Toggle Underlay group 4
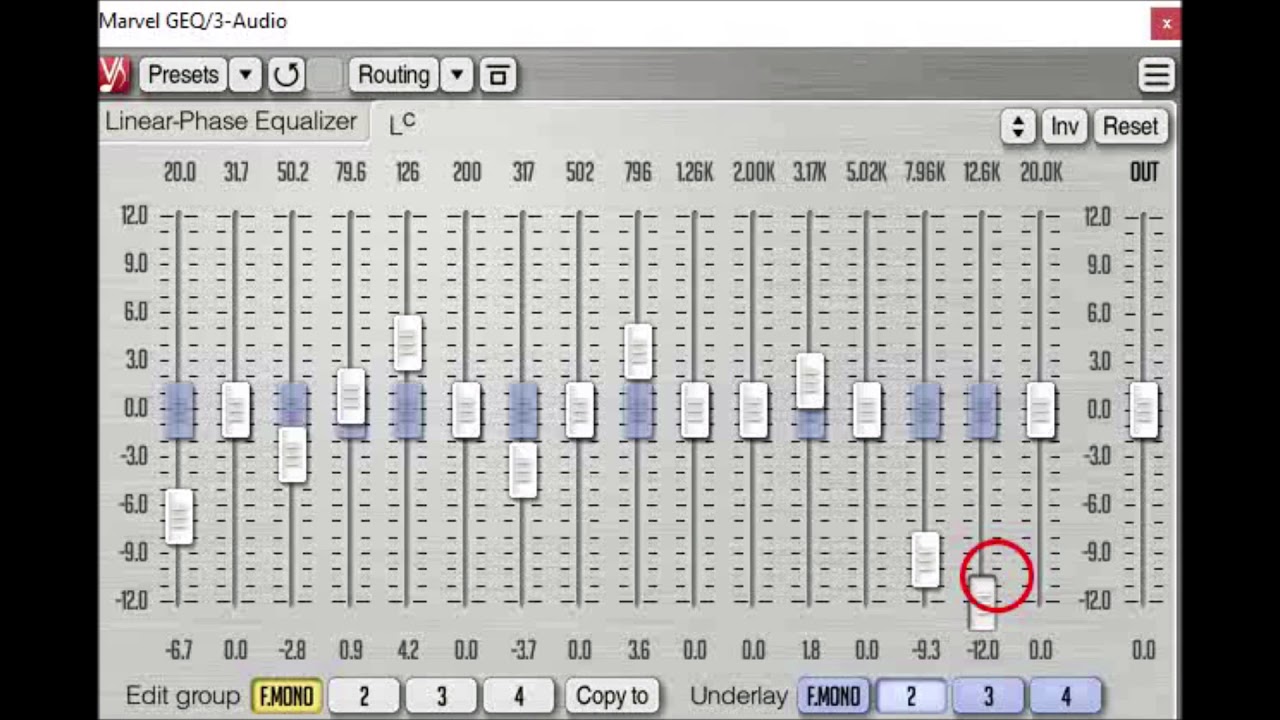The image size is (1280, 720). [1066, 696]
